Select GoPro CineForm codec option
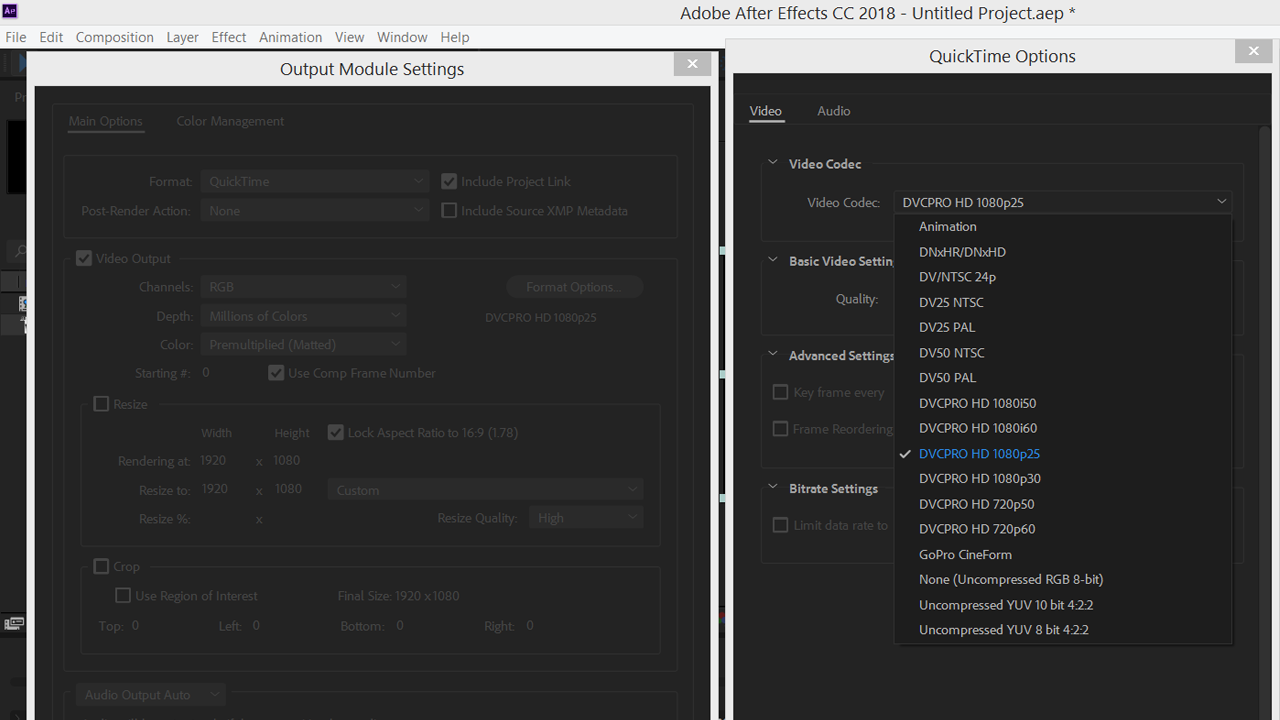This screenshot has height=720, width=1280. pos(965,554)
